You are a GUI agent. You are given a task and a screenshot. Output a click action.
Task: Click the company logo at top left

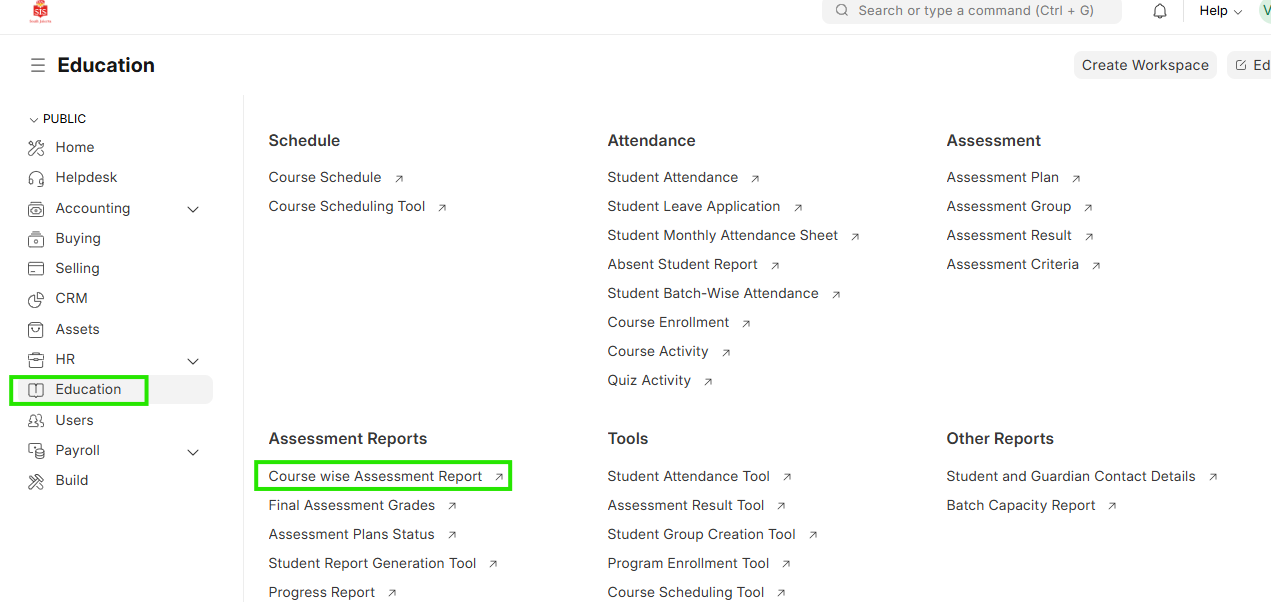coord(41,11)
